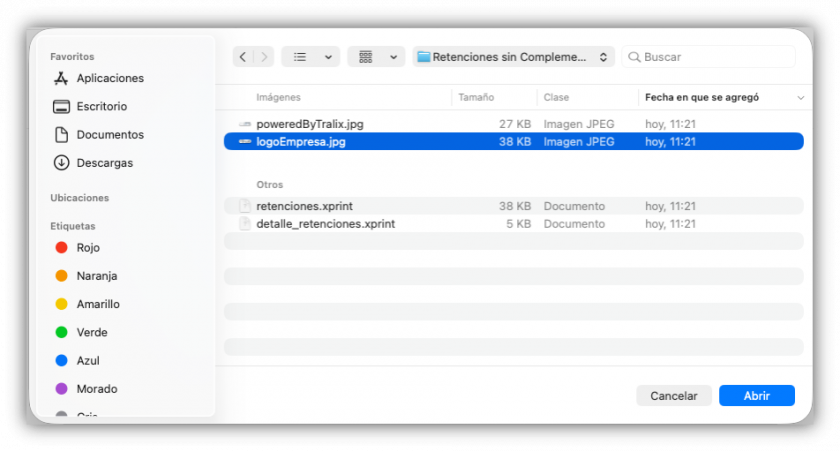Image resolution: width=840 pixels, height=452 pixels.
Task: Select the list view icon
Action: point(300,57)
